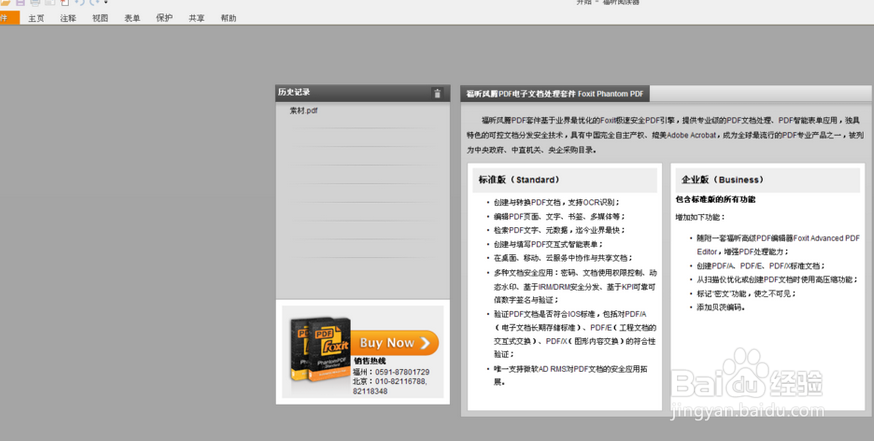
Task: Select the 保护 ribbon tab
Action: tap(164, 18)
